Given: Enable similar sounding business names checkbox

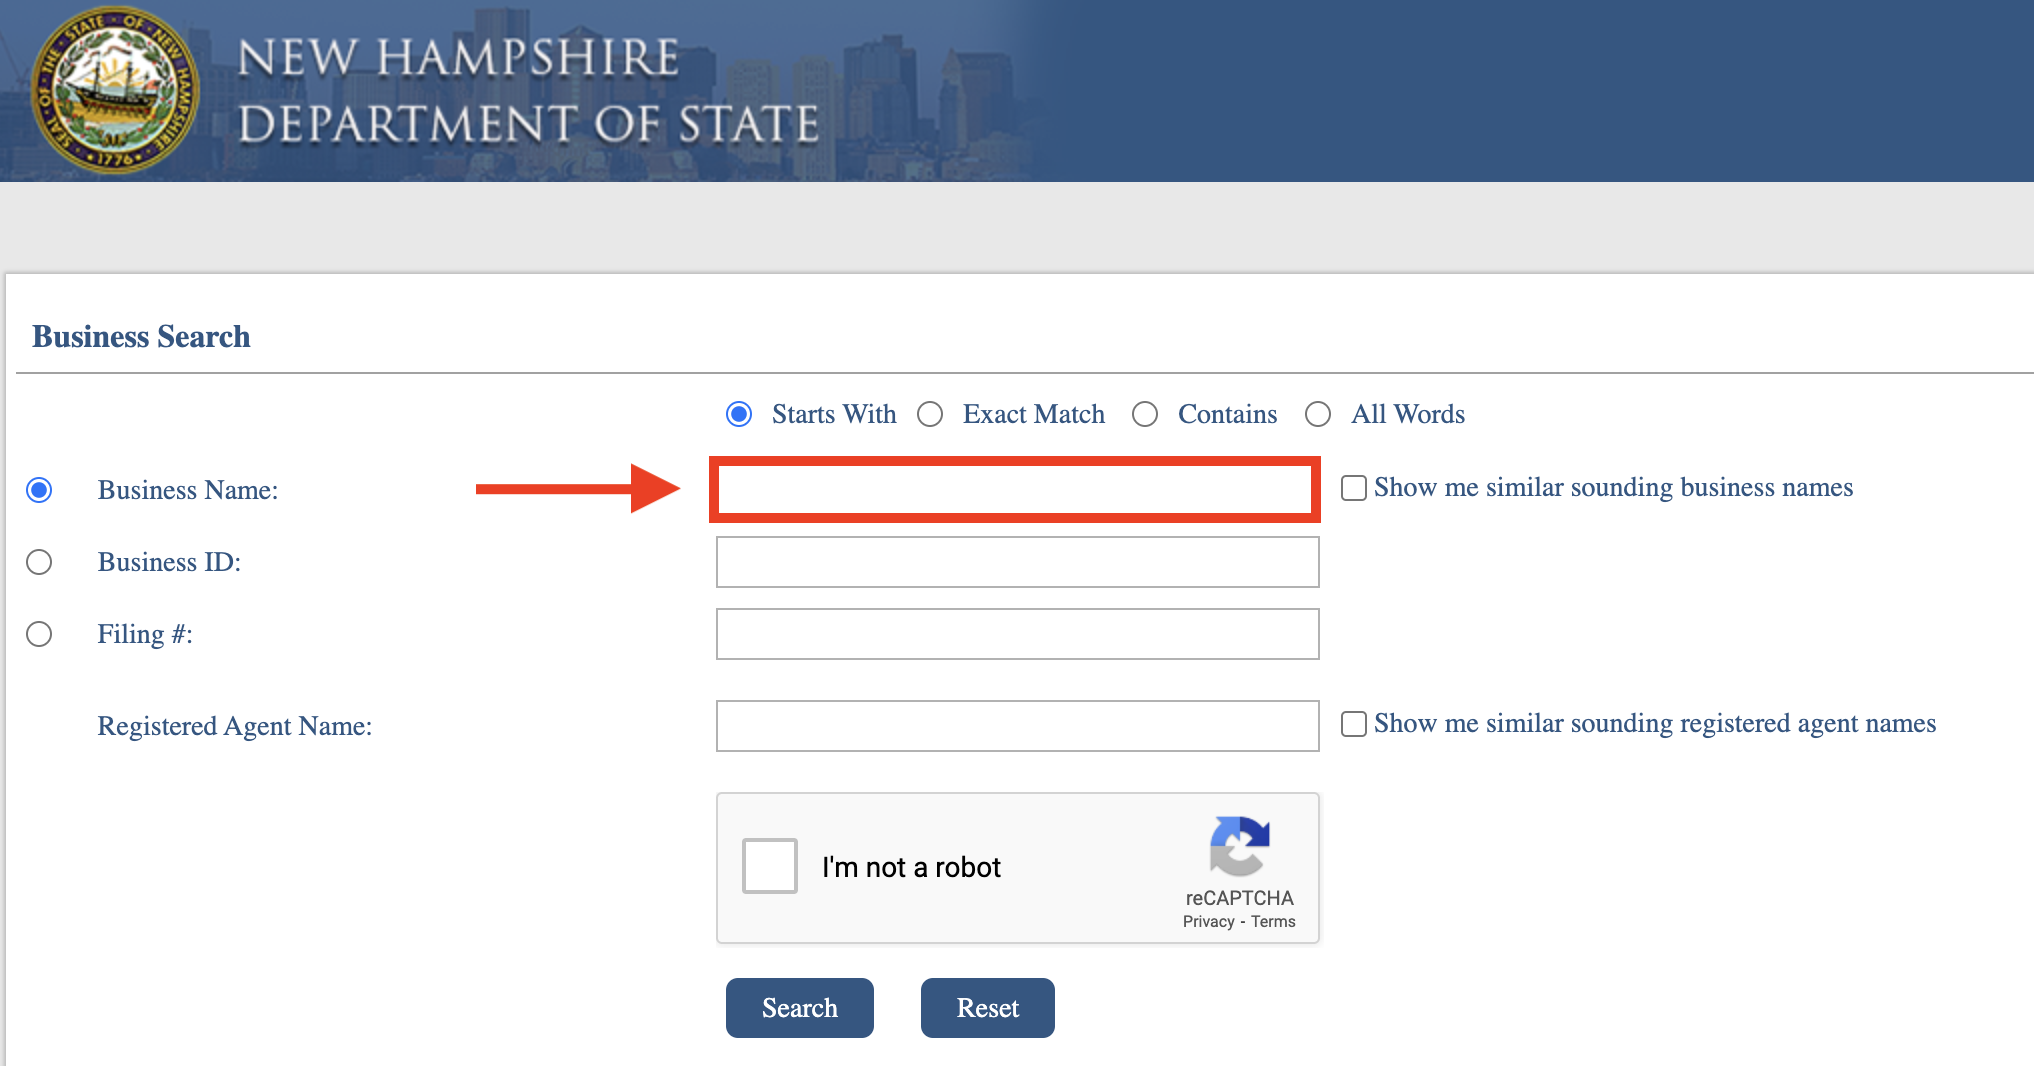Looking at the screenshot, I should pyautogui.click(x=1354, y=488).
